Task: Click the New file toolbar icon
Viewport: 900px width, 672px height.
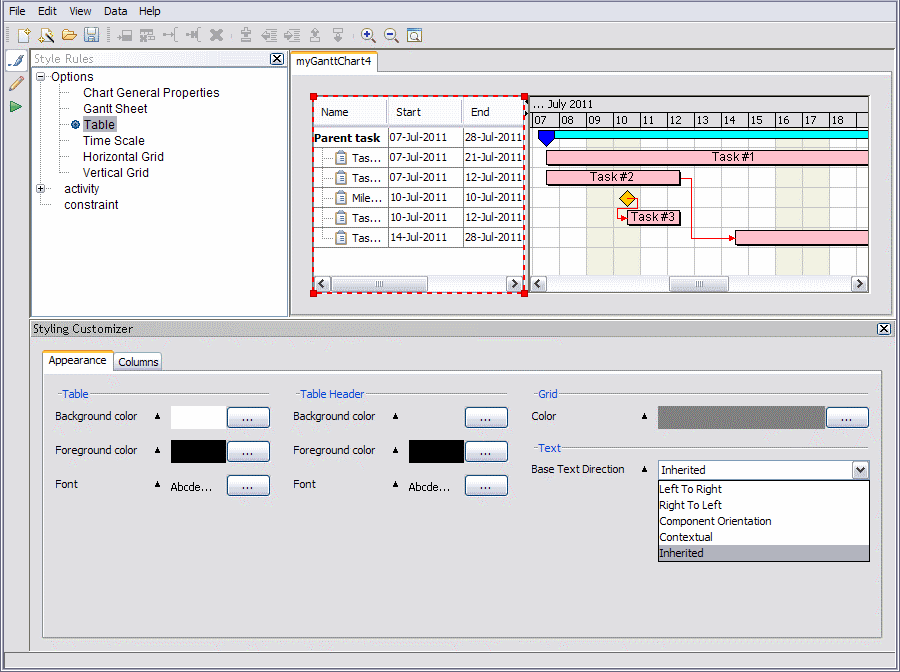Action: coord(23,35)
